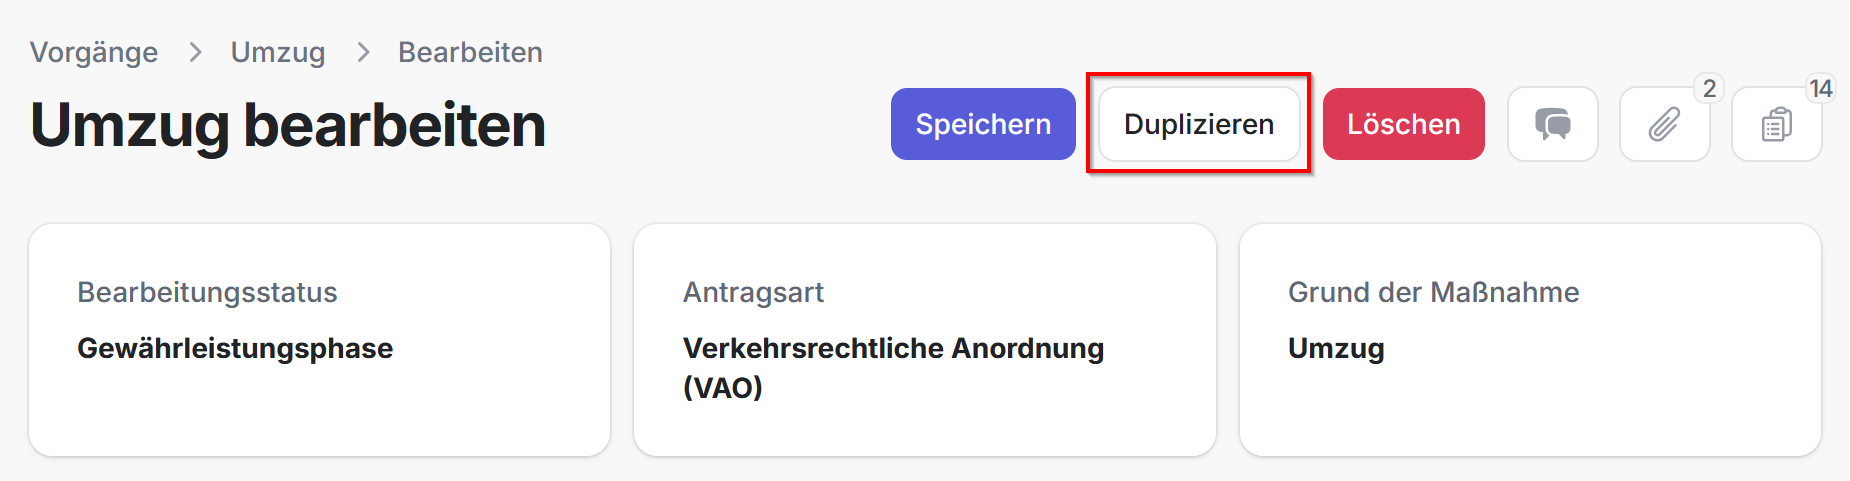Click the Umzug bearbeiten page heading
The image size is (1850, 481).
(288, 125)
